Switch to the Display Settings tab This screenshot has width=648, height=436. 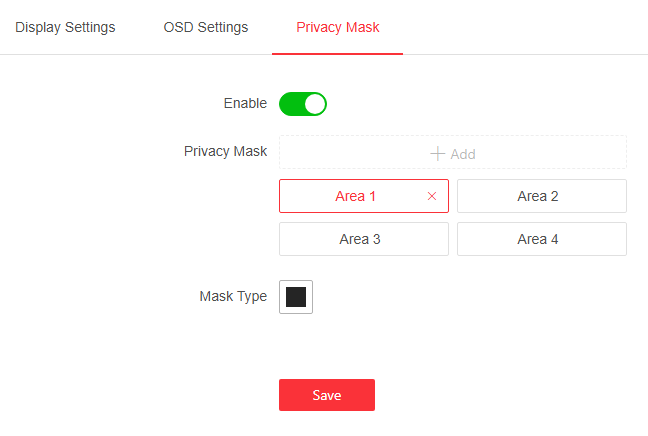pyautogui.click(x=65, y=27)
